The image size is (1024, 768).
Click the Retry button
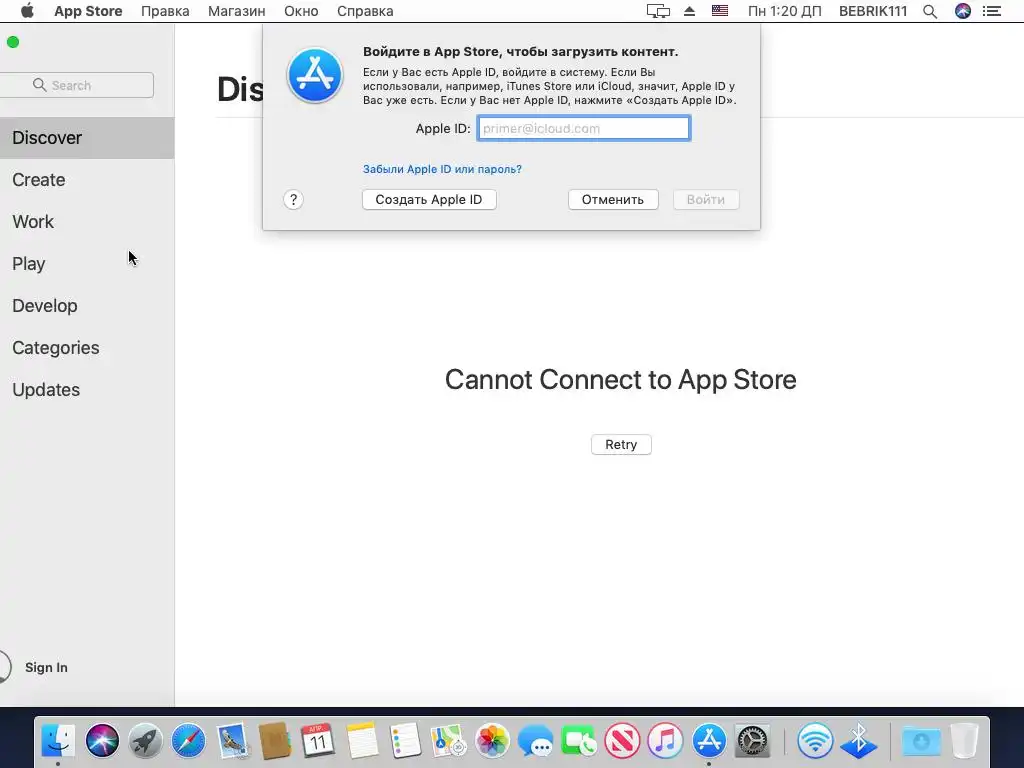(x=621, y=445)
